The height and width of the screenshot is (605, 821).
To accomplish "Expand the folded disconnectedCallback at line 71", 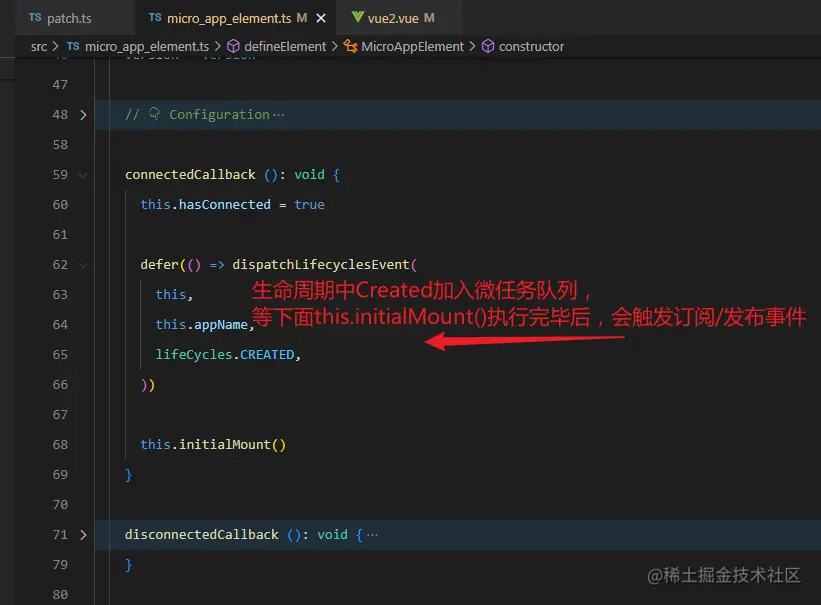I will pyautogui.click(x=83, y=535).
